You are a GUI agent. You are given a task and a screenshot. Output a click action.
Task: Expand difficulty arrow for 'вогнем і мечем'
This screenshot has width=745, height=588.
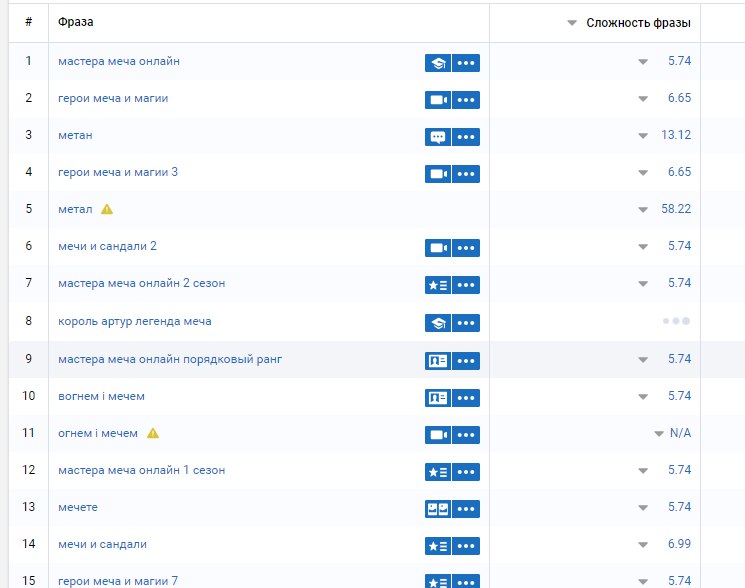pyautogui.click(x=643, y=397)
